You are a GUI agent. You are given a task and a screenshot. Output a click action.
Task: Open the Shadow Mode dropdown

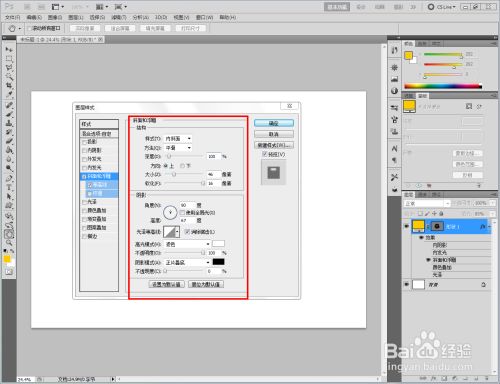pos(187,263)
